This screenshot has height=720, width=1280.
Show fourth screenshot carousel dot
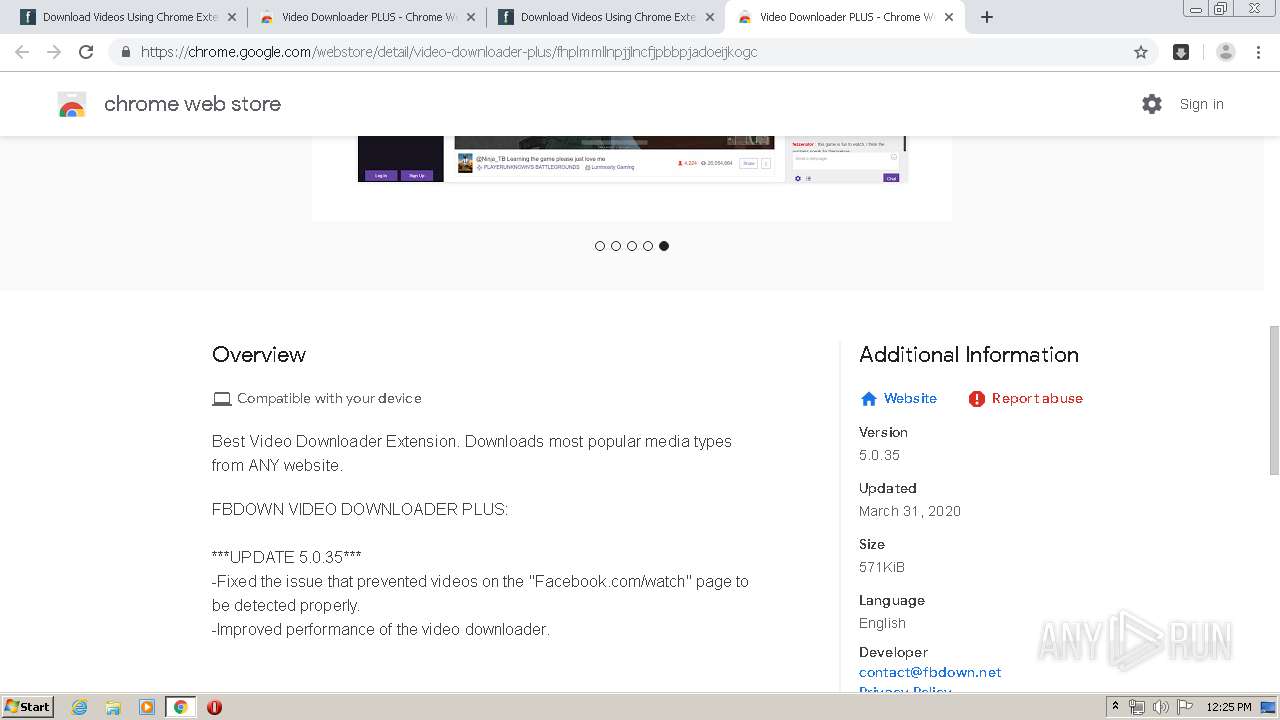pos(648,246)
